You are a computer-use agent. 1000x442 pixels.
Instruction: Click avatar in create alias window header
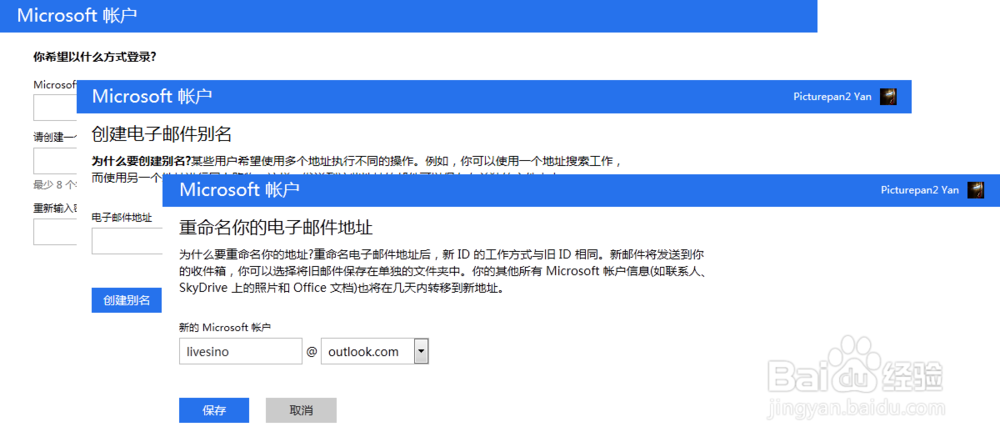tap(888, 96)
